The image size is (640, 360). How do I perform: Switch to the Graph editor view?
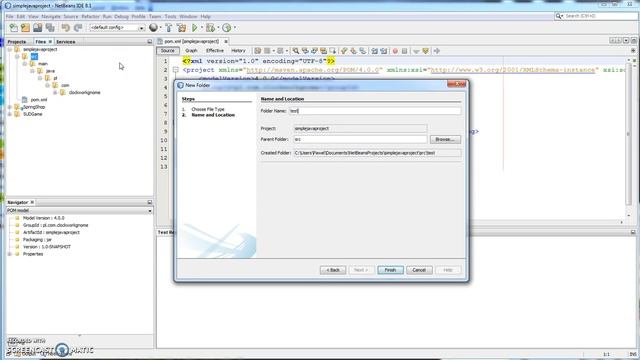[x=191, y=51]
